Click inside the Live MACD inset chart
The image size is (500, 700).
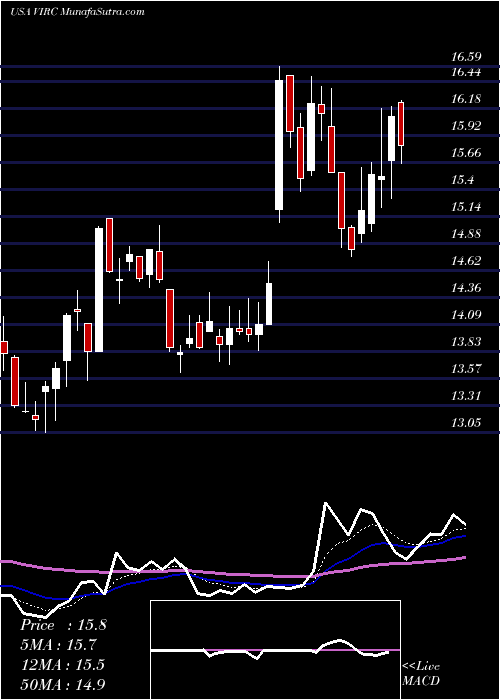(275, 650)
